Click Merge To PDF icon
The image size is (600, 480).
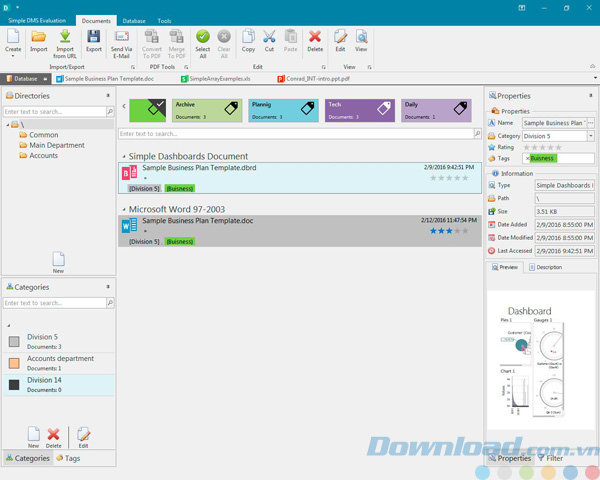(x=176, y=36)
